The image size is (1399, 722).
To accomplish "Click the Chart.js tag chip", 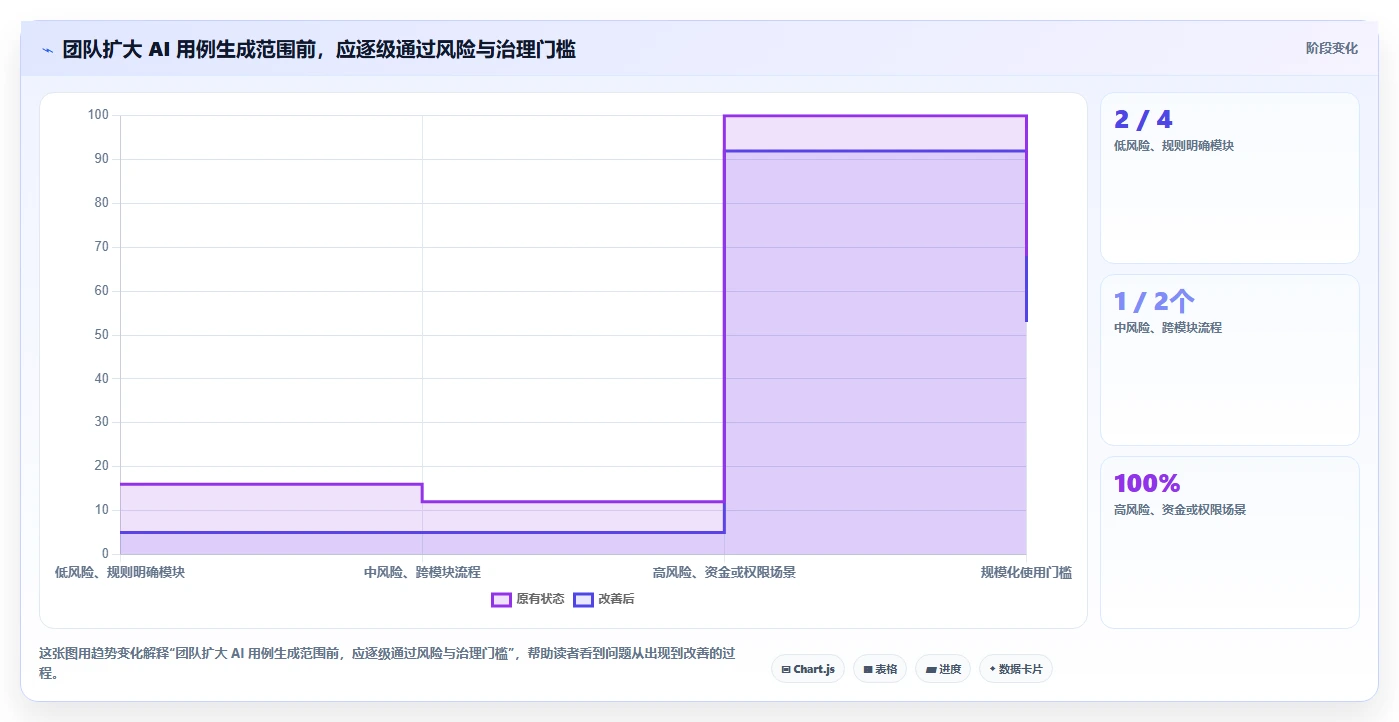I will click(808, 669).
